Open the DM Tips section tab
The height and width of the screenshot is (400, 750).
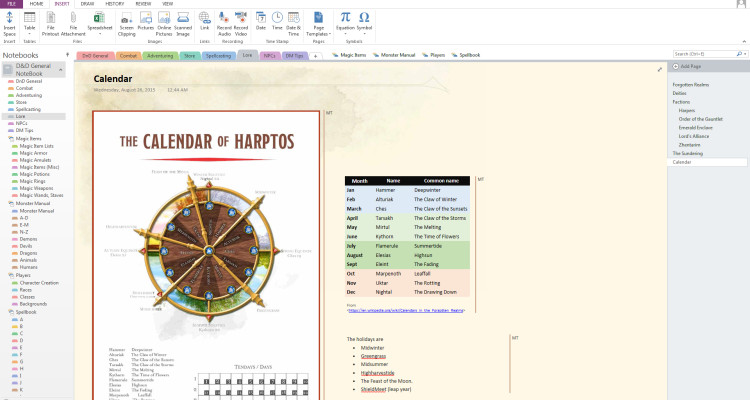[x=294, y=56]
